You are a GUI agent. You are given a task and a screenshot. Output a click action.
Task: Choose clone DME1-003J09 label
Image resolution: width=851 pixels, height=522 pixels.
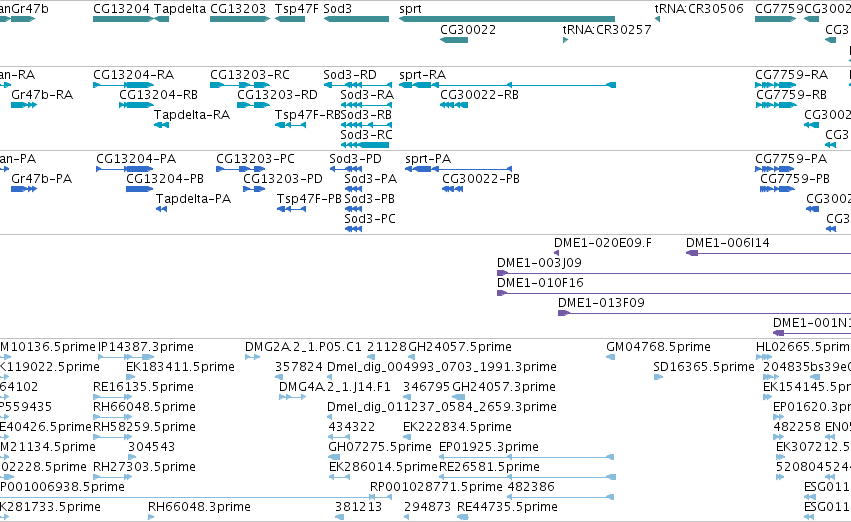coord(539,263)
